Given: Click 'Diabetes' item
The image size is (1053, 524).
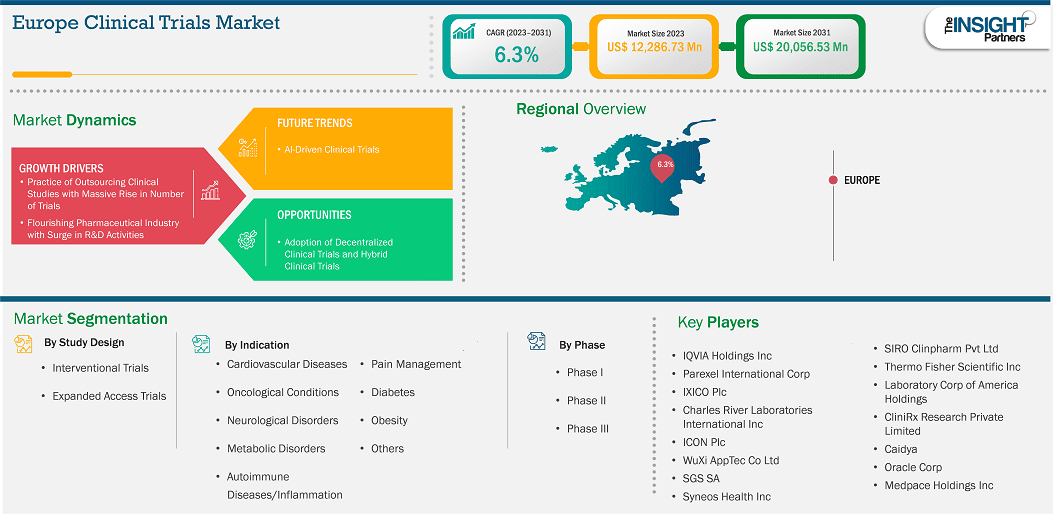Looking at the screenshot, I should [393, 392].
